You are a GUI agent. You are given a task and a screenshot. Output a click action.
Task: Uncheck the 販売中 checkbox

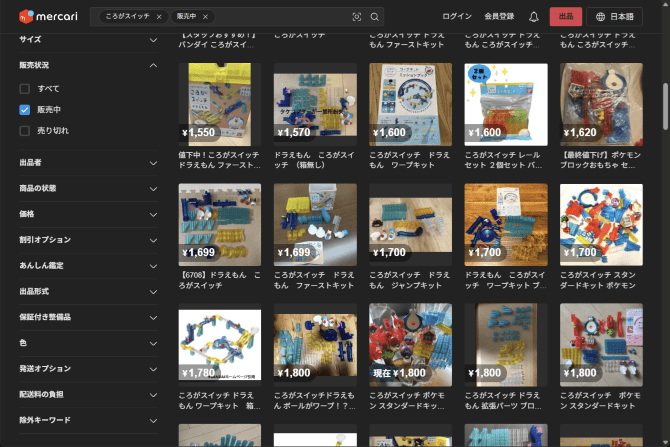[24, 110]
